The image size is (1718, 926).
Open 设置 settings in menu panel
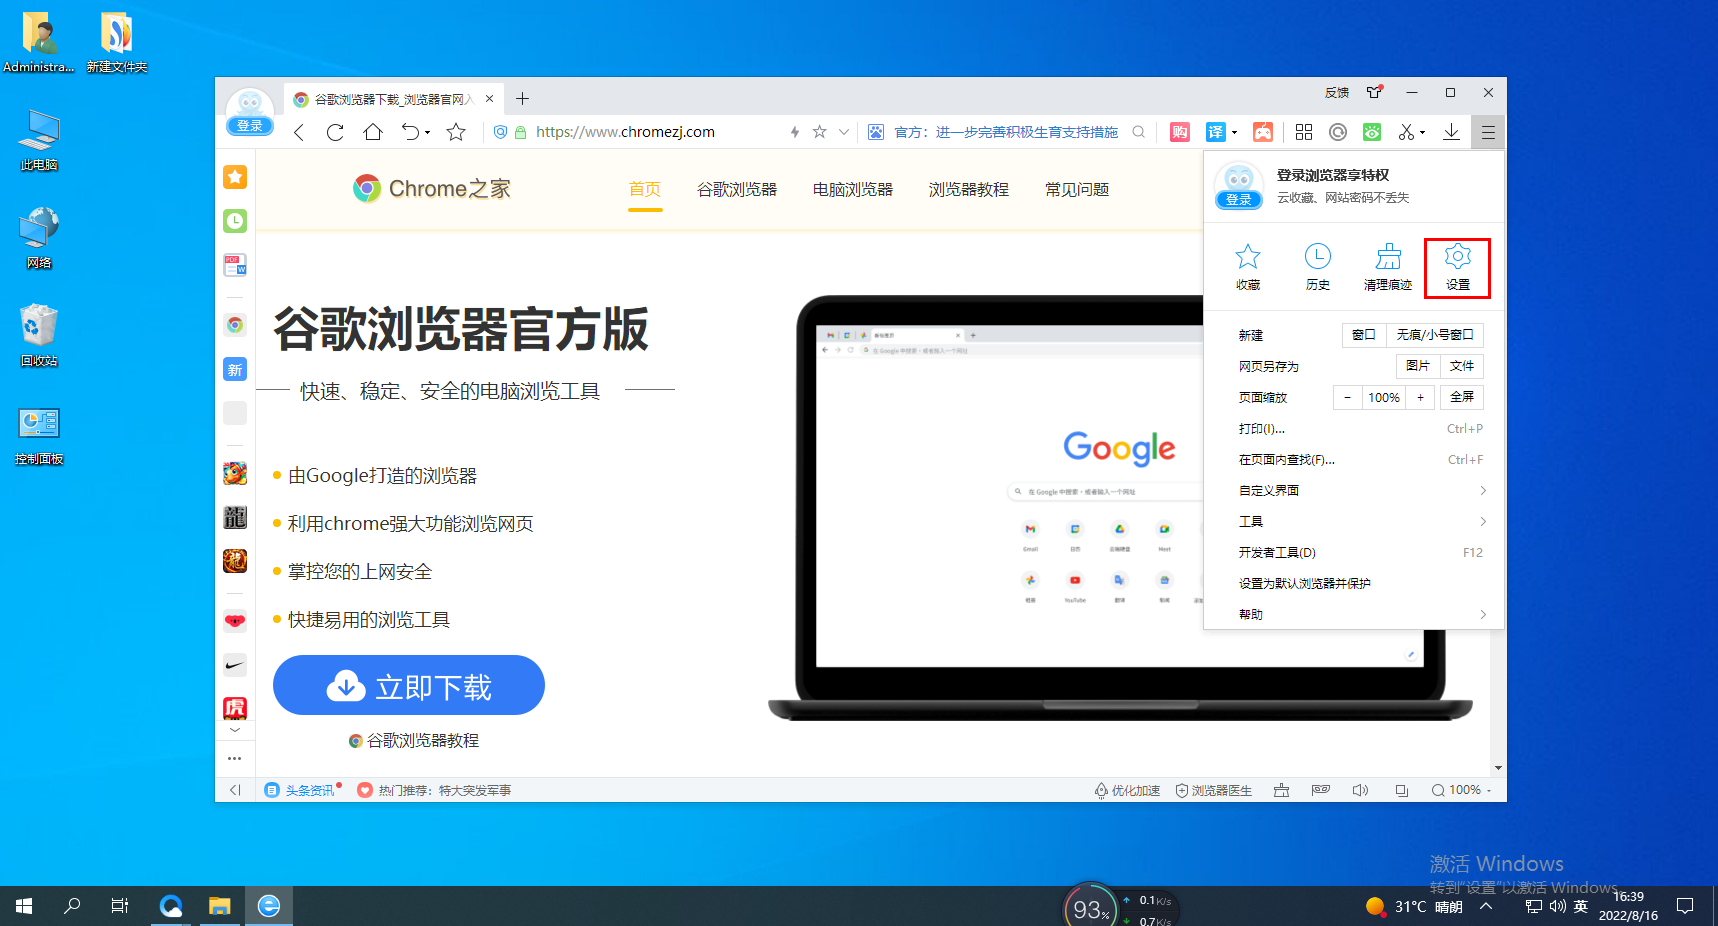tap(1458, 267)
